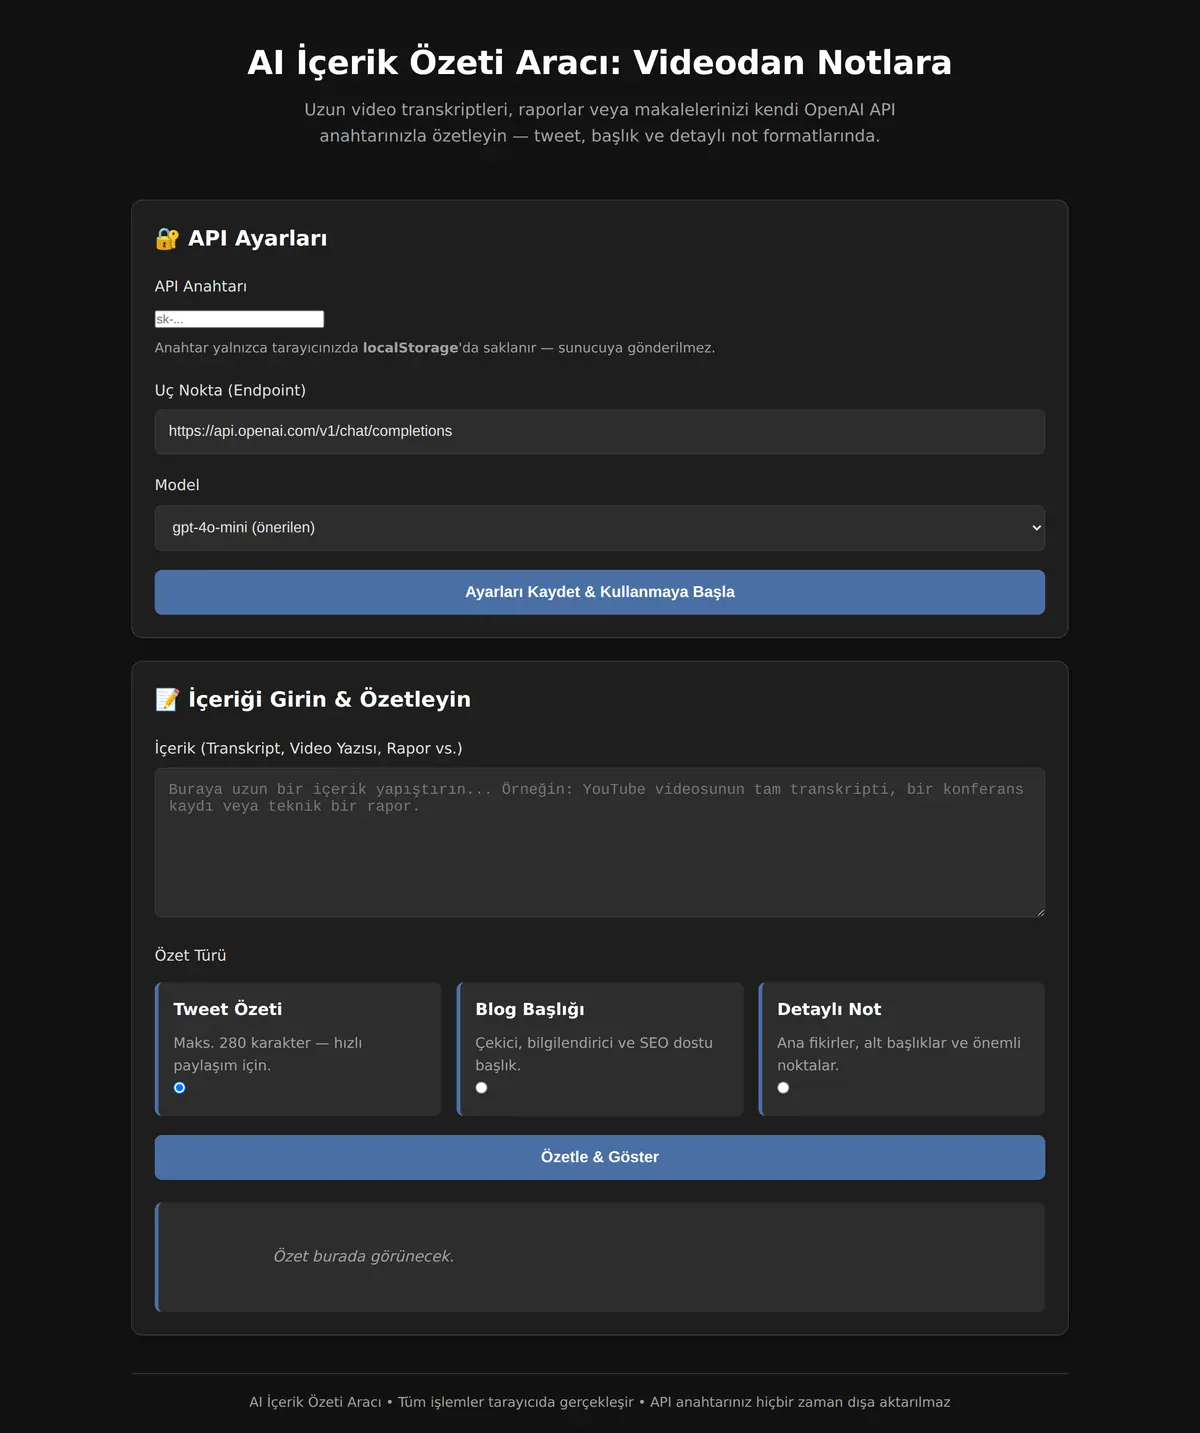Select the Detaylı Not radio button
The height and width of the screenshot is (1433, 1200).
[784, 1088]
